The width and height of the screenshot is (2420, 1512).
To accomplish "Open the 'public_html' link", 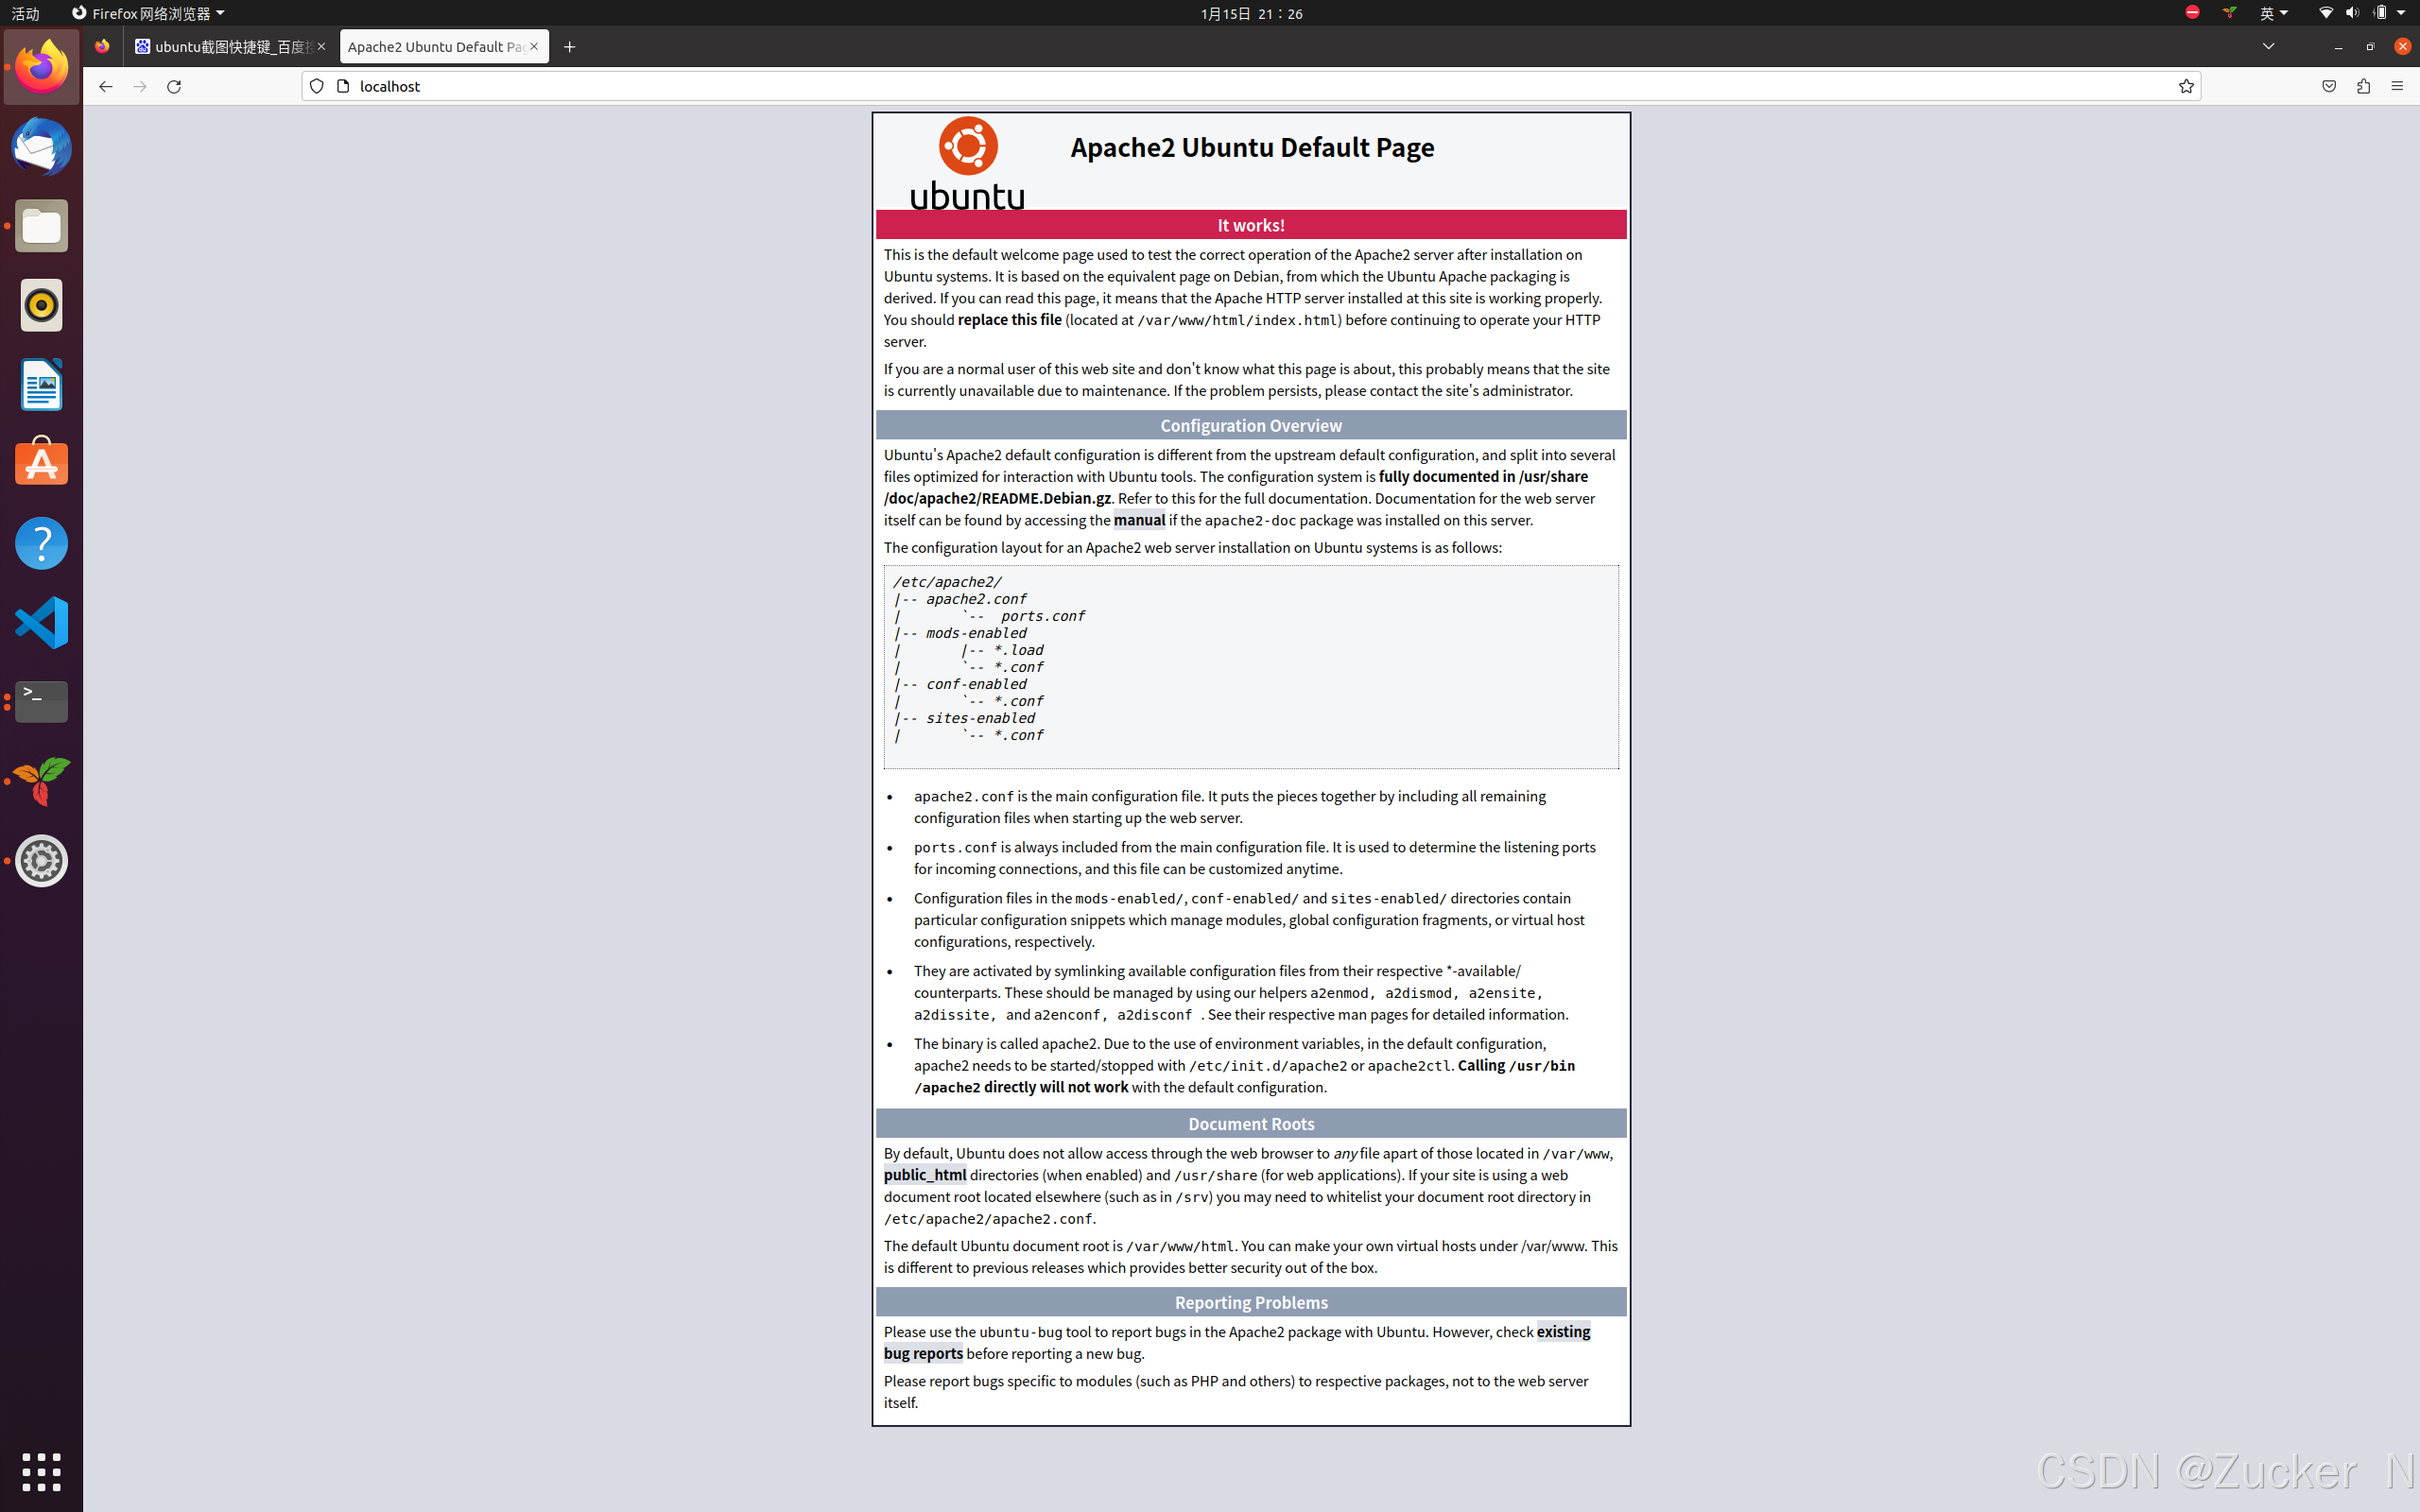I will pyautogui.click(x=924, y=1175).
